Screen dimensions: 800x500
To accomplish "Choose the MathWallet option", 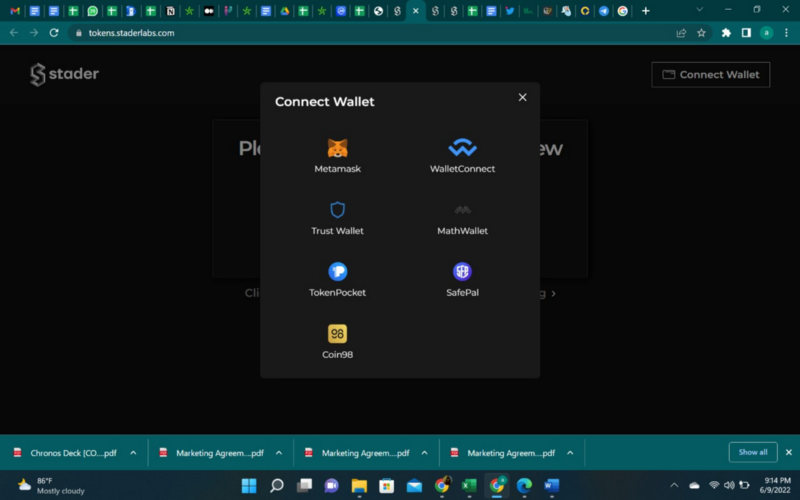I will click(x=462, y=218).
